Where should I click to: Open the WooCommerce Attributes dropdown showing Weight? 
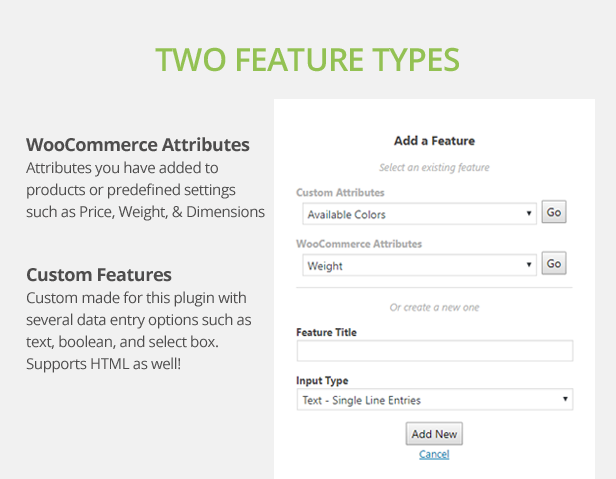(419, 265)
